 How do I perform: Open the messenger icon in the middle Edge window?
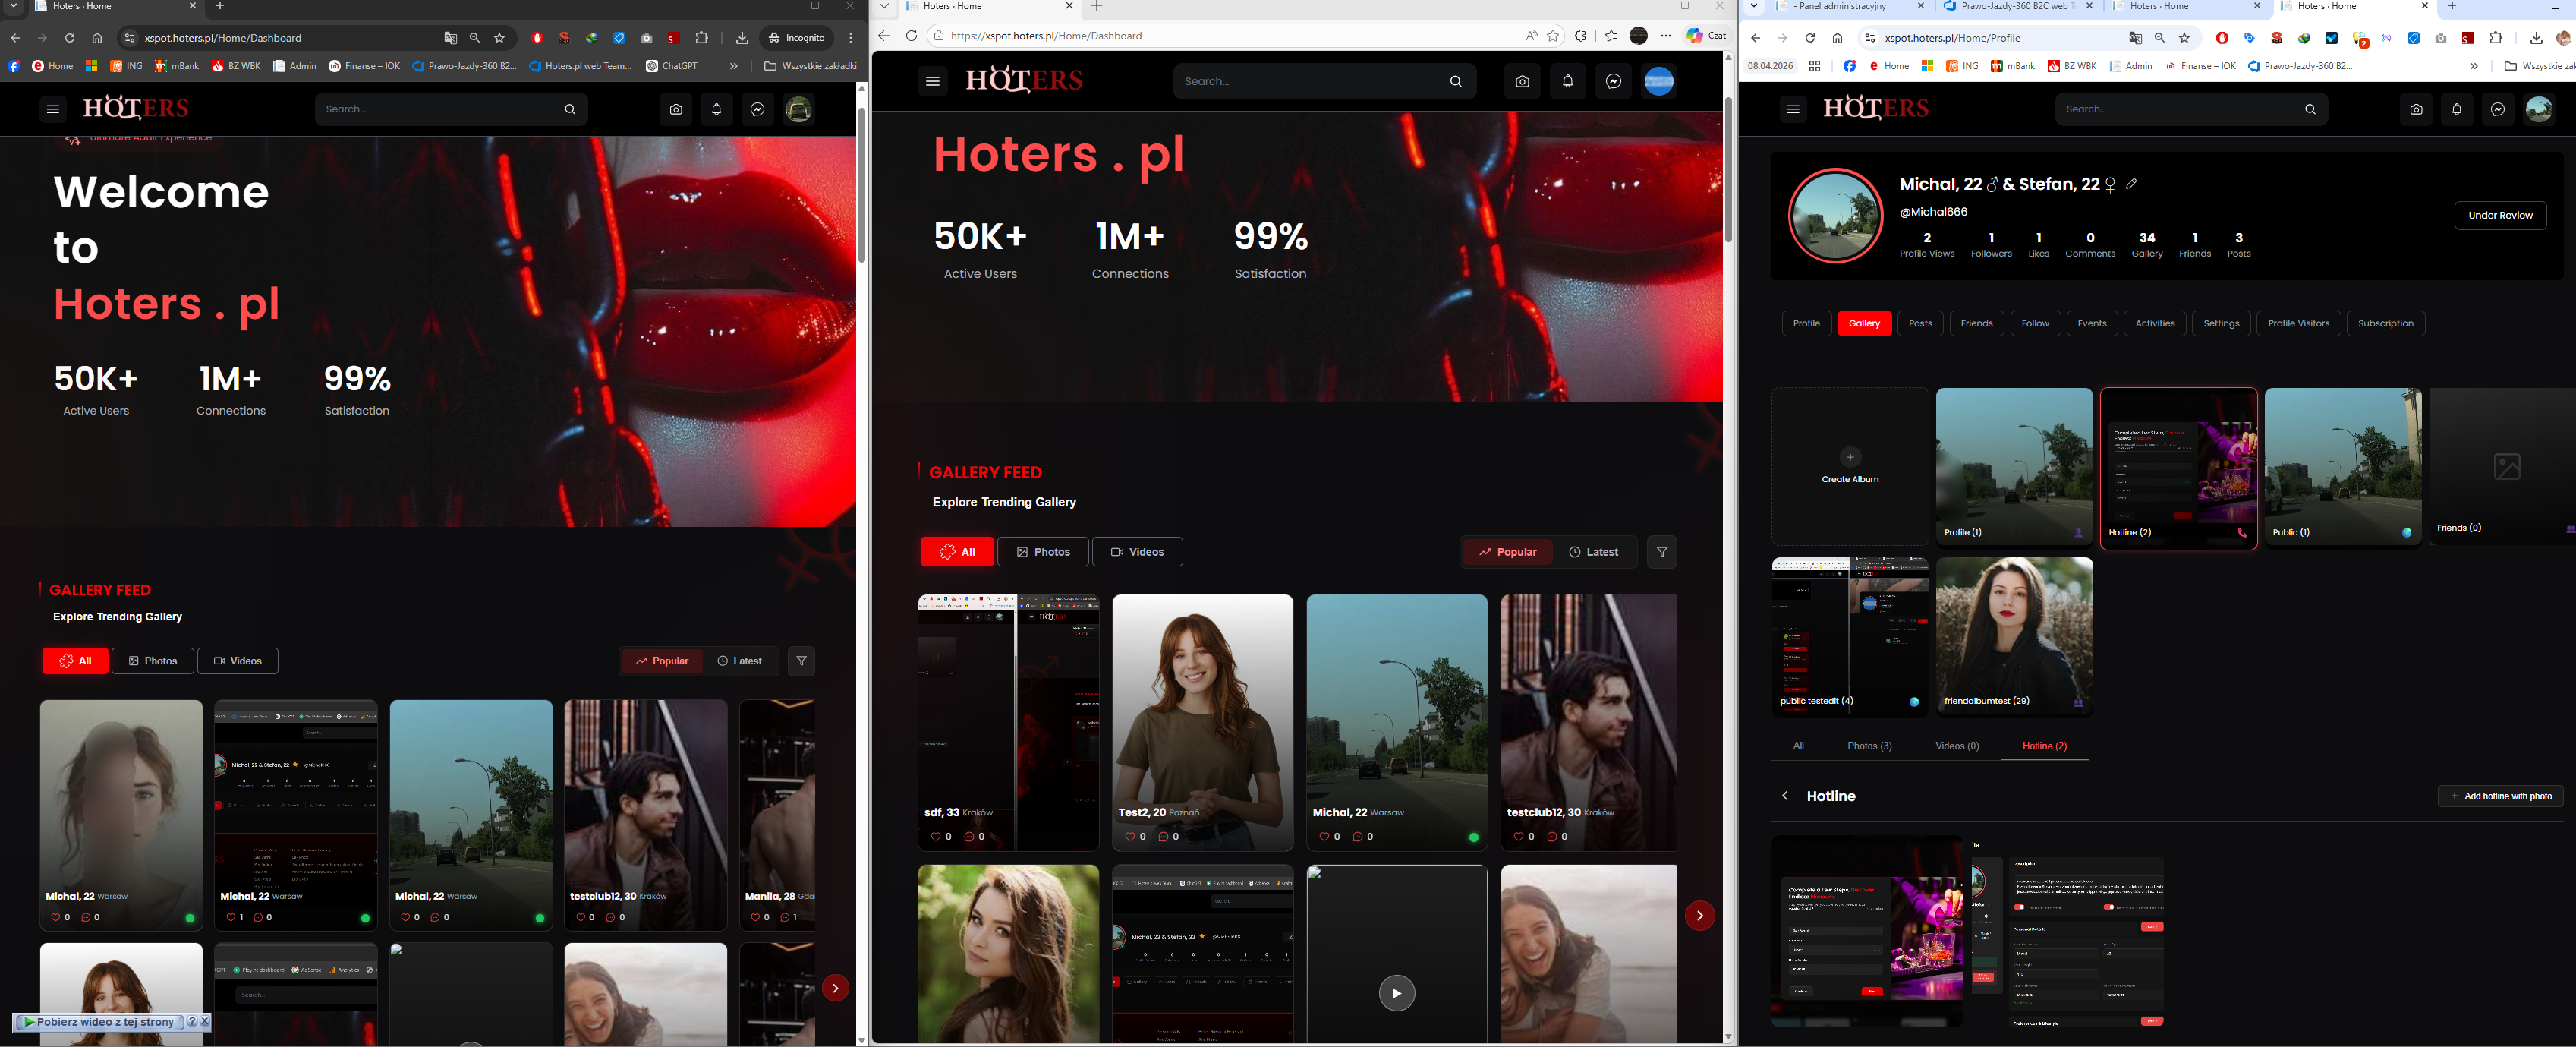pos(1613,81)
